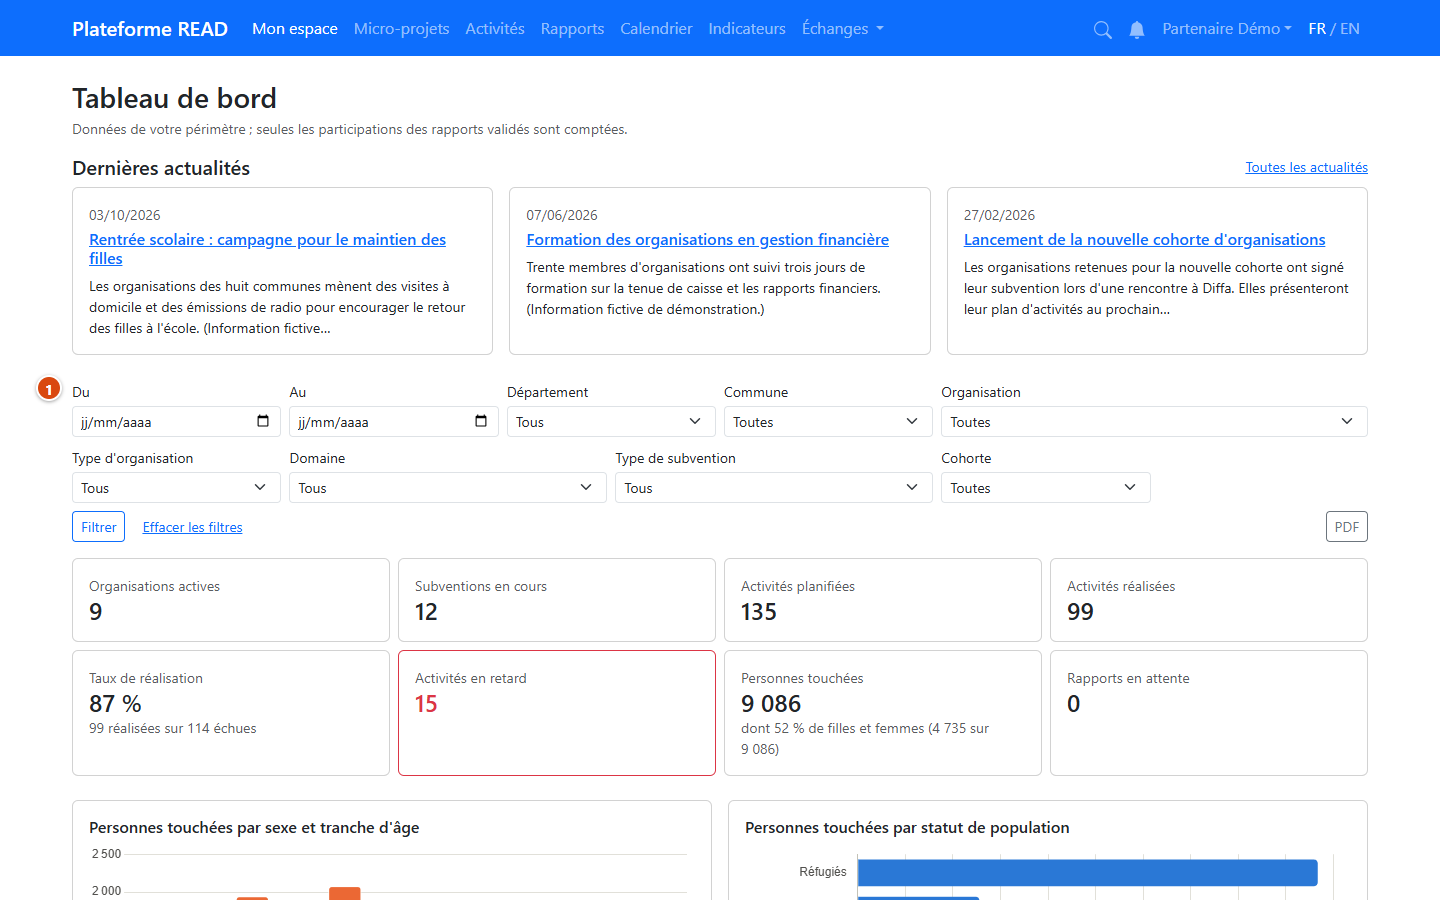Click the news date 07/06/2026
Image resolution: width=1440 pixels, height=900 pixels.
tap(562, 215)
